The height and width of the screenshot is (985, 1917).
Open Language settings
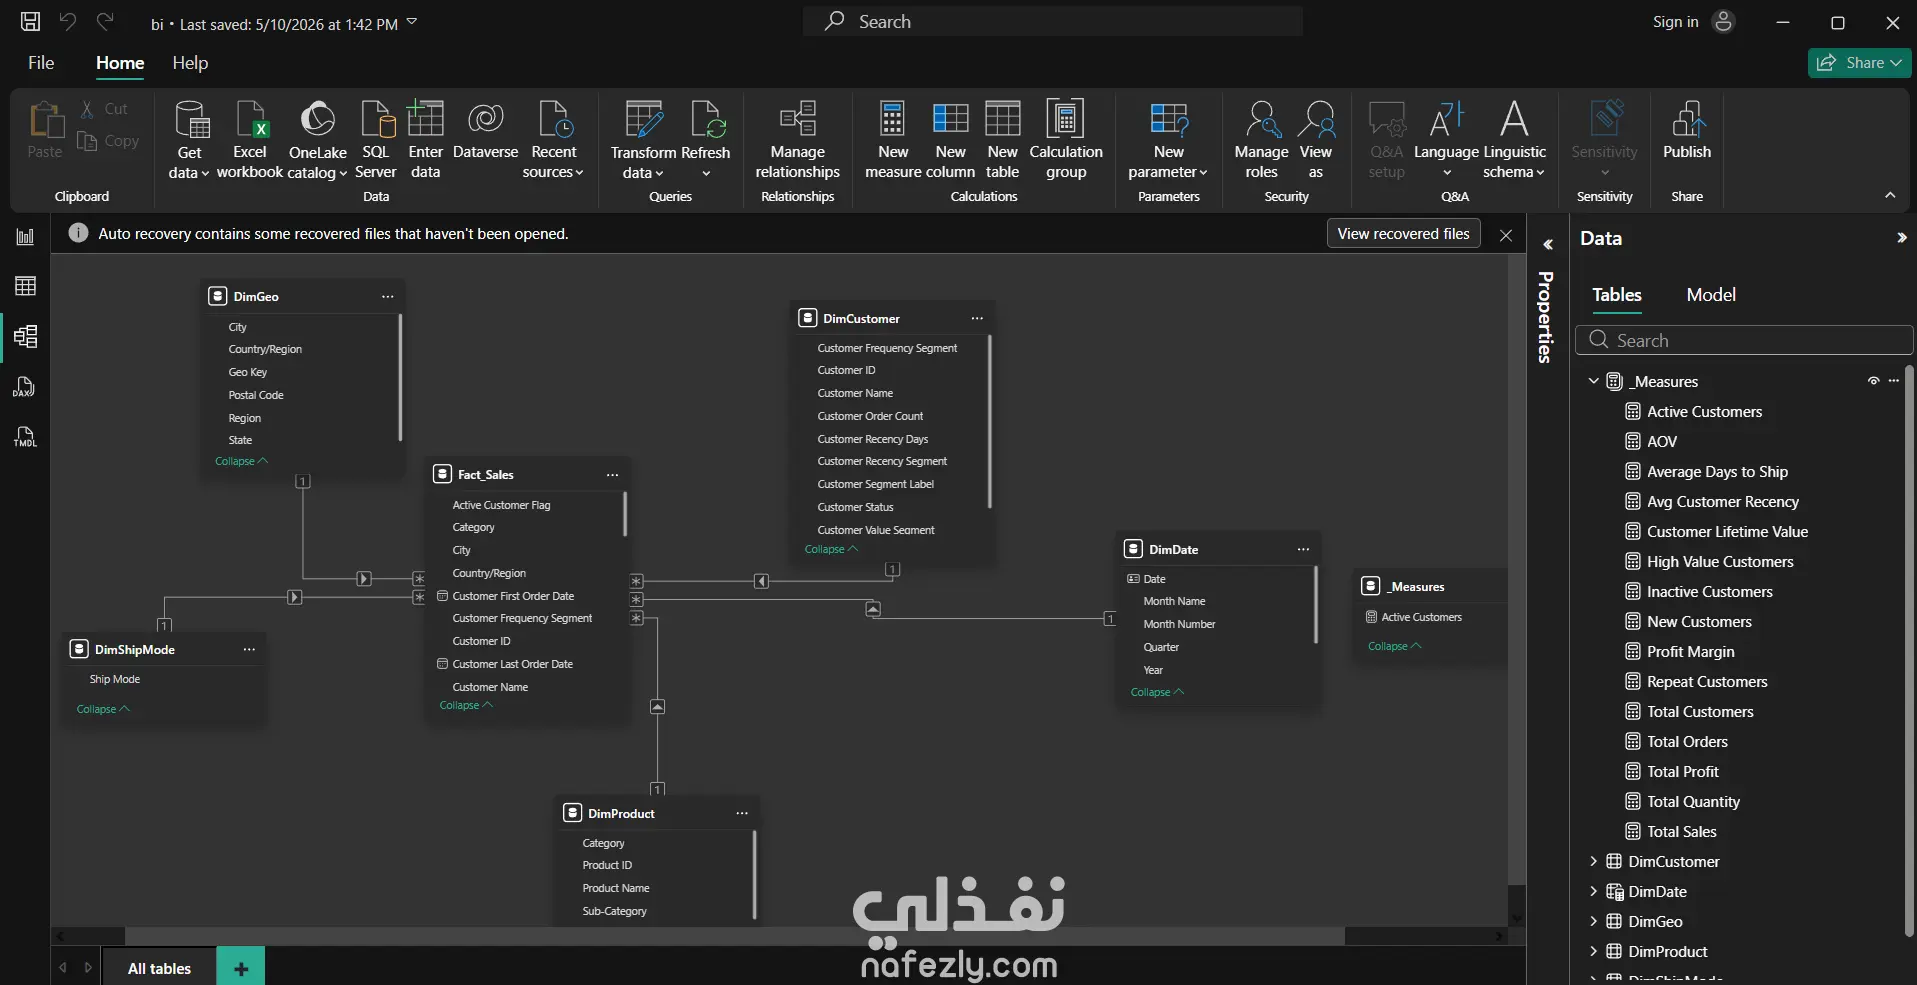[x=1446, y=140]
